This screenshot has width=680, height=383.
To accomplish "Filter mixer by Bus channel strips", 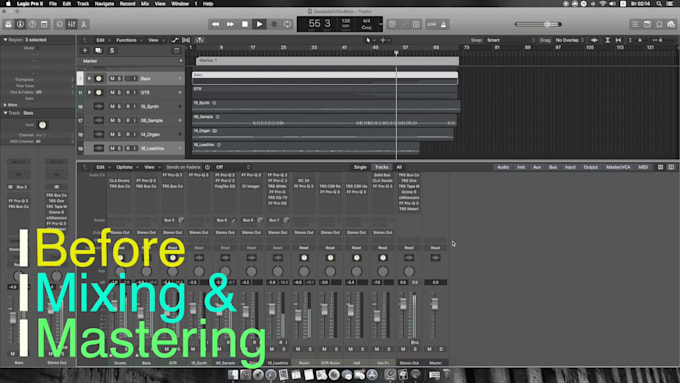I will coord(553,167).
